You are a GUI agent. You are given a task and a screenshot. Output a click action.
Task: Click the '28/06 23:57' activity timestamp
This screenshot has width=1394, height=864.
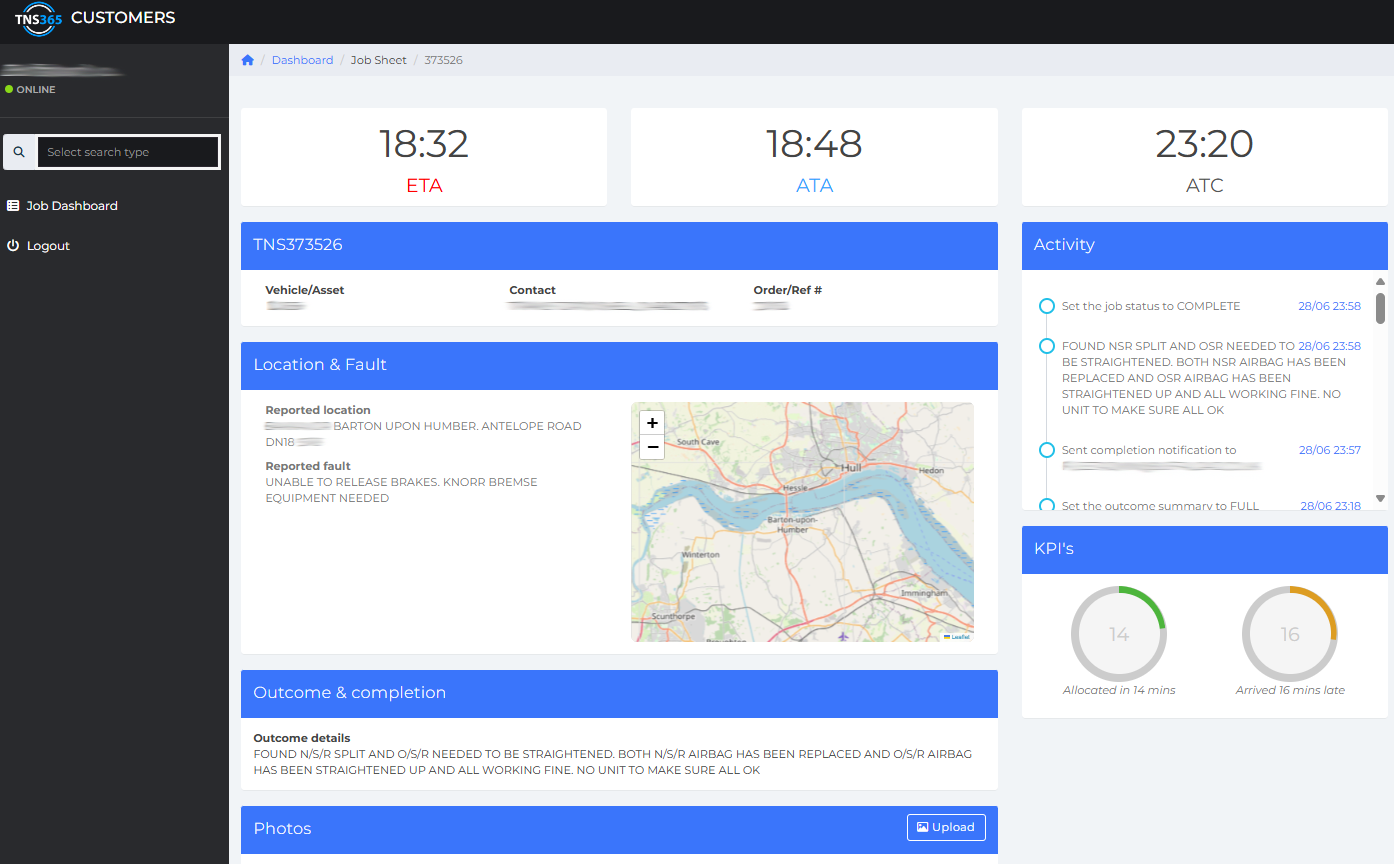tap(1330, 450)
